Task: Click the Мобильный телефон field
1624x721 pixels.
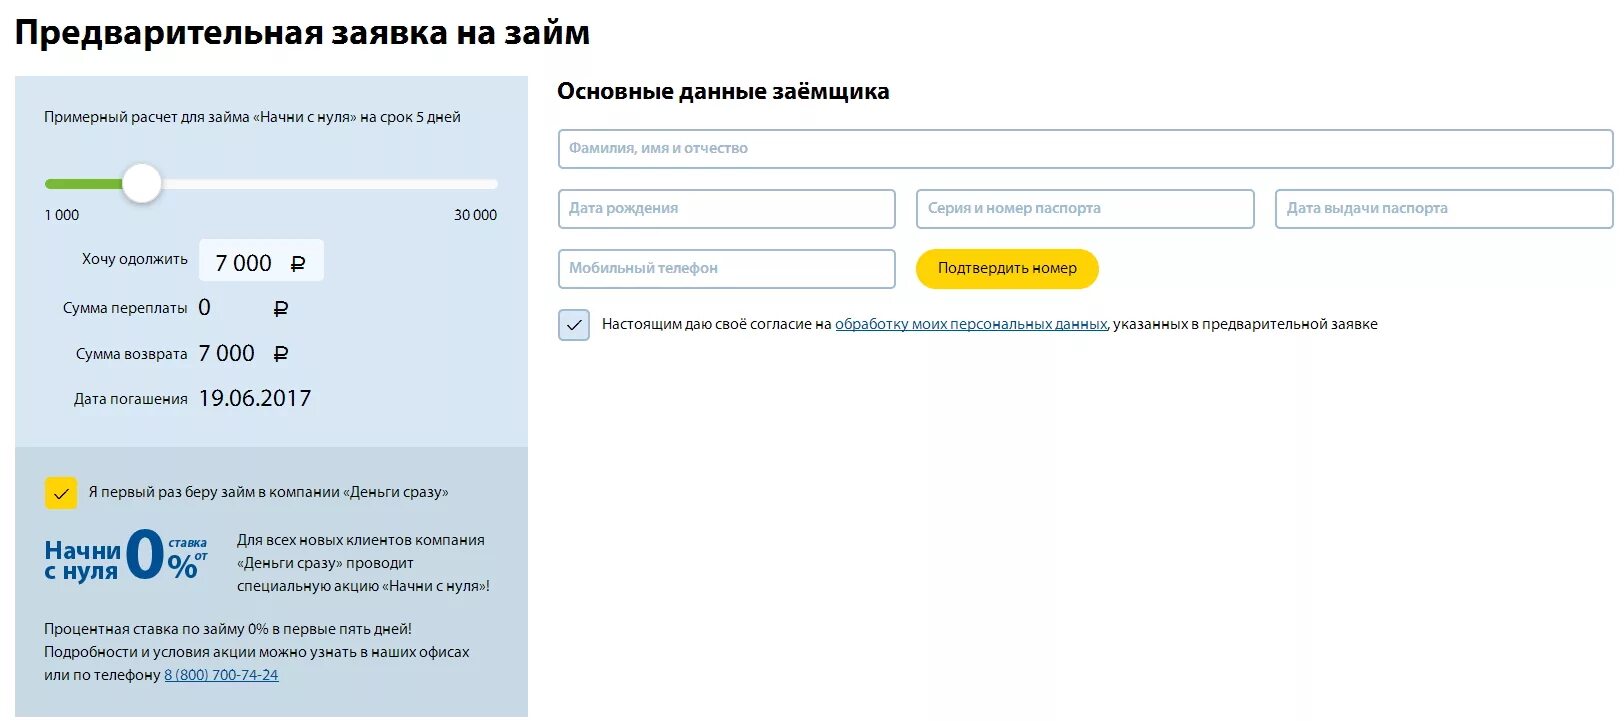Action: tap(726, 269)
